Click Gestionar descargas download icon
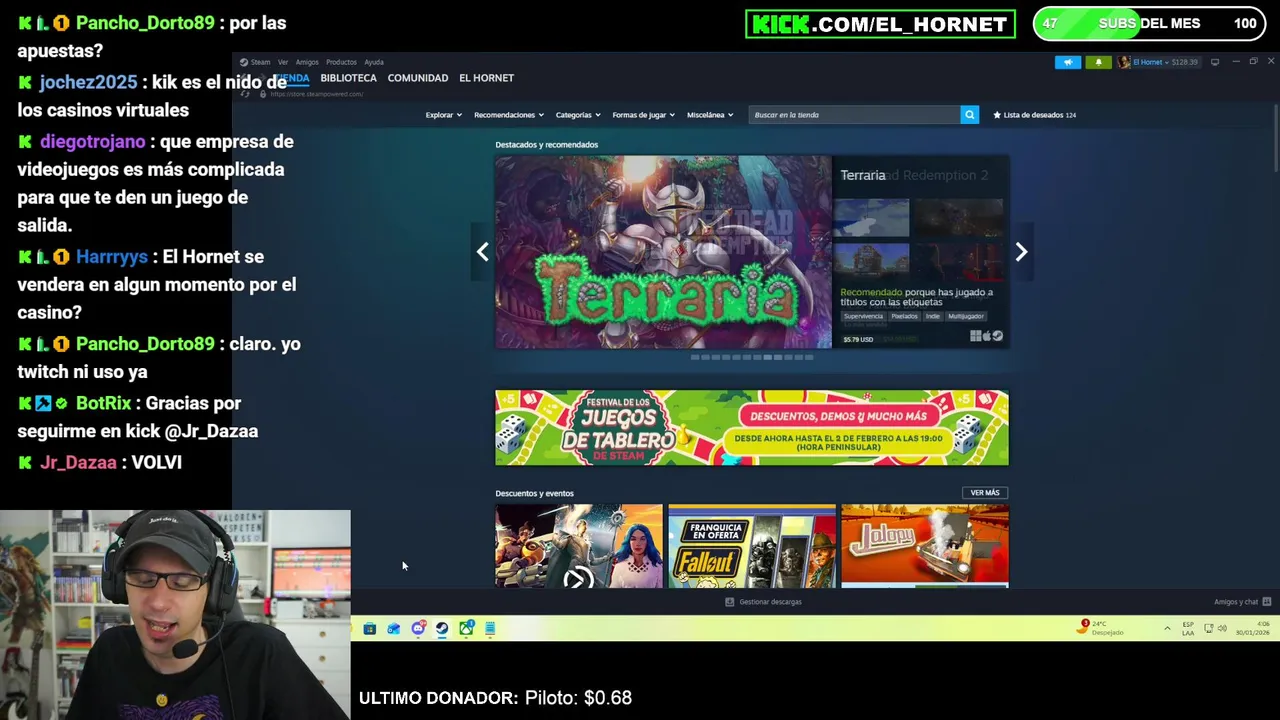The height and width of the screenshot is (720, 1280). click(730, 602)
